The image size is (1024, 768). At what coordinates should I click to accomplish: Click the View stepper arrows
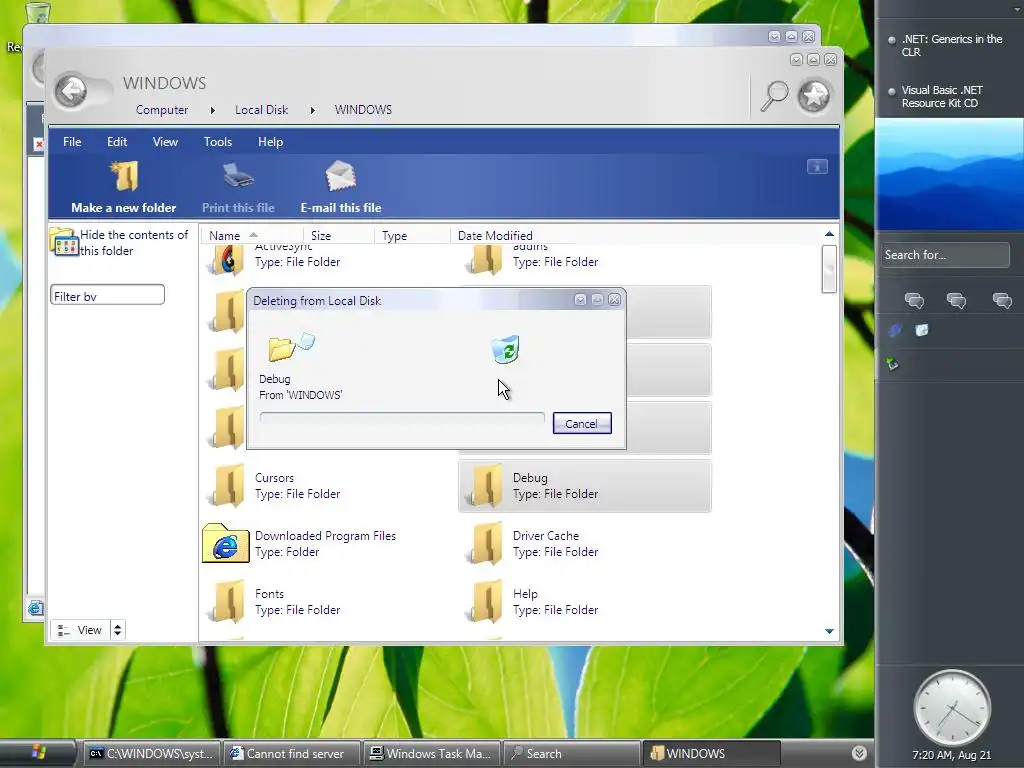pos(118,630)
